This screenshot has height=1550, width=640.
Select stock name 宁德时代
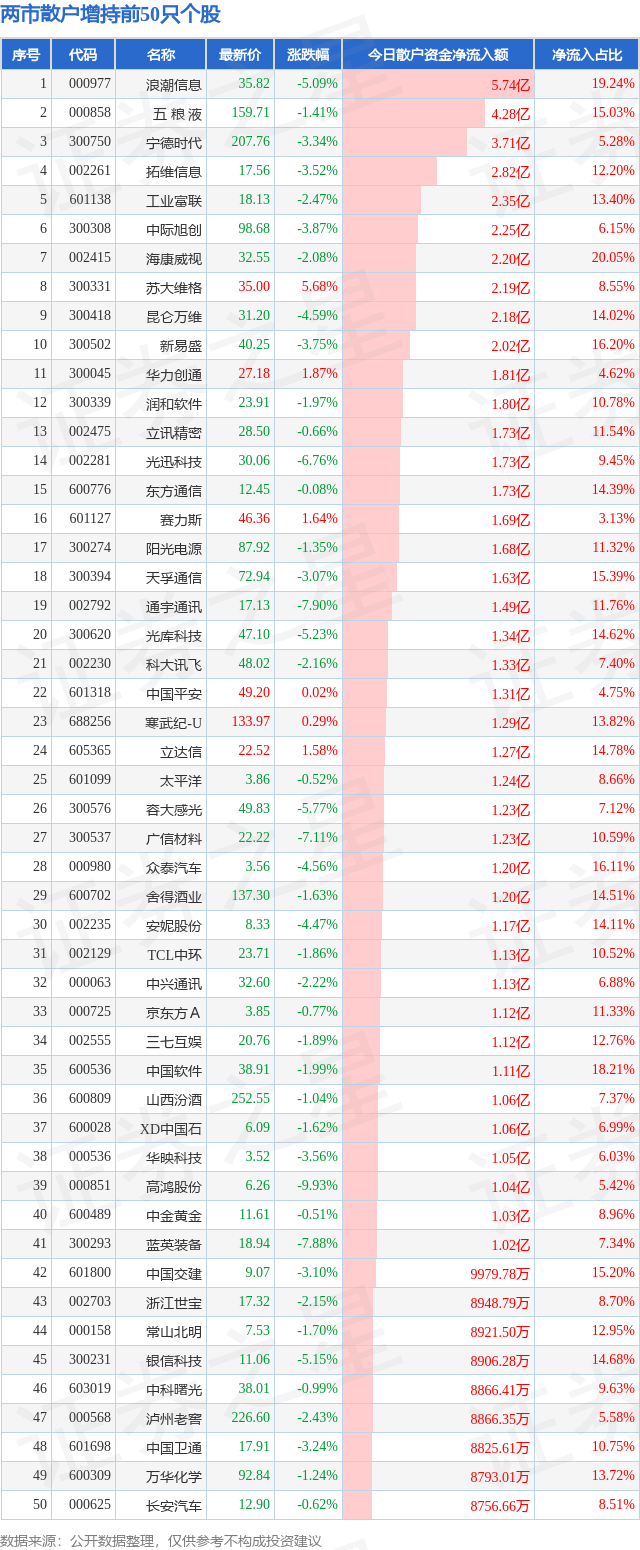click(x=175, y=142)
